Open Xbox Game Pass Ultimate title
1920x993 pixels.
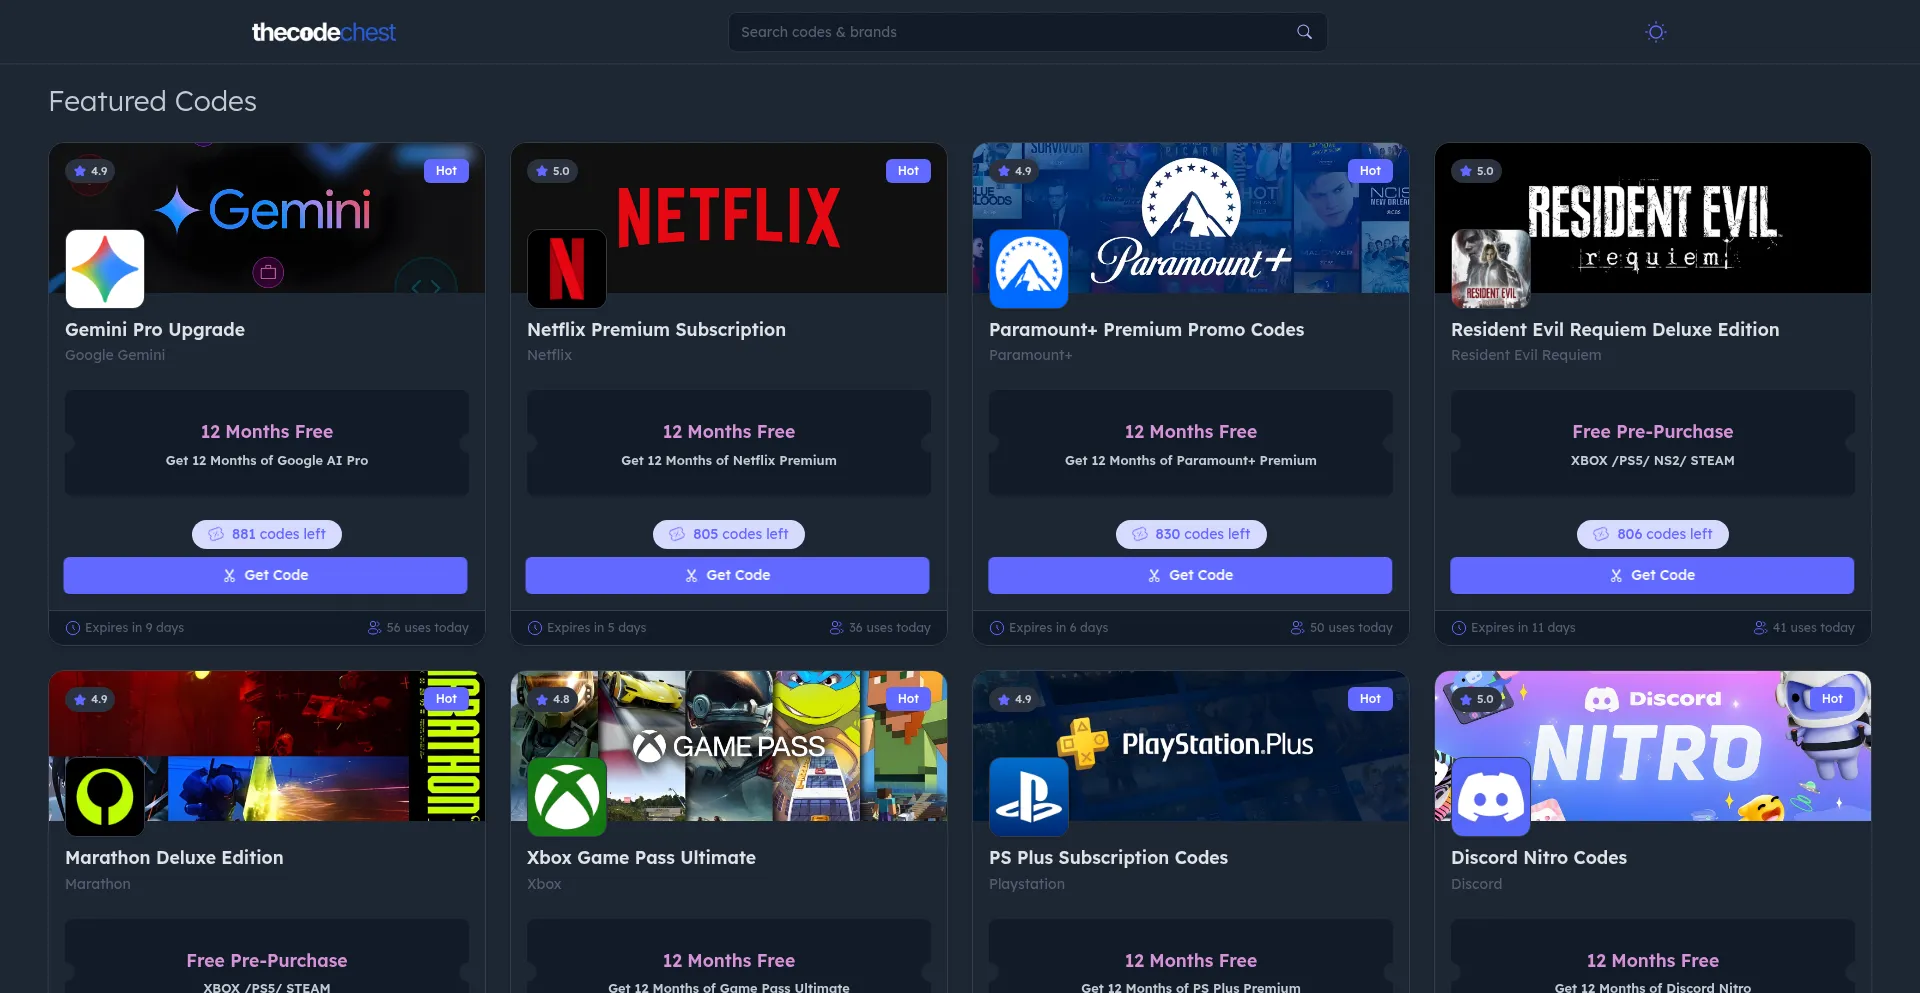pos(641,858)
